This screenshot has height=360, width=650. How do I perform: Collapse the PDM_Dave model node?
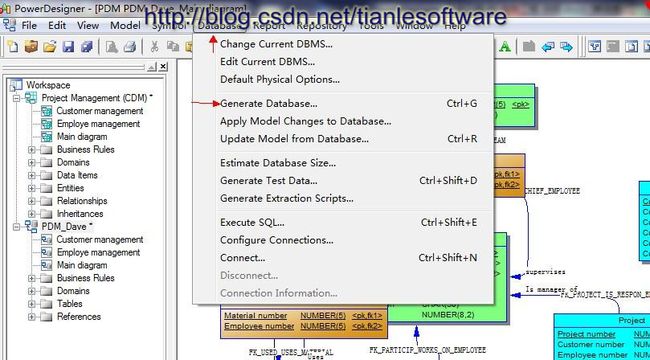17,227
